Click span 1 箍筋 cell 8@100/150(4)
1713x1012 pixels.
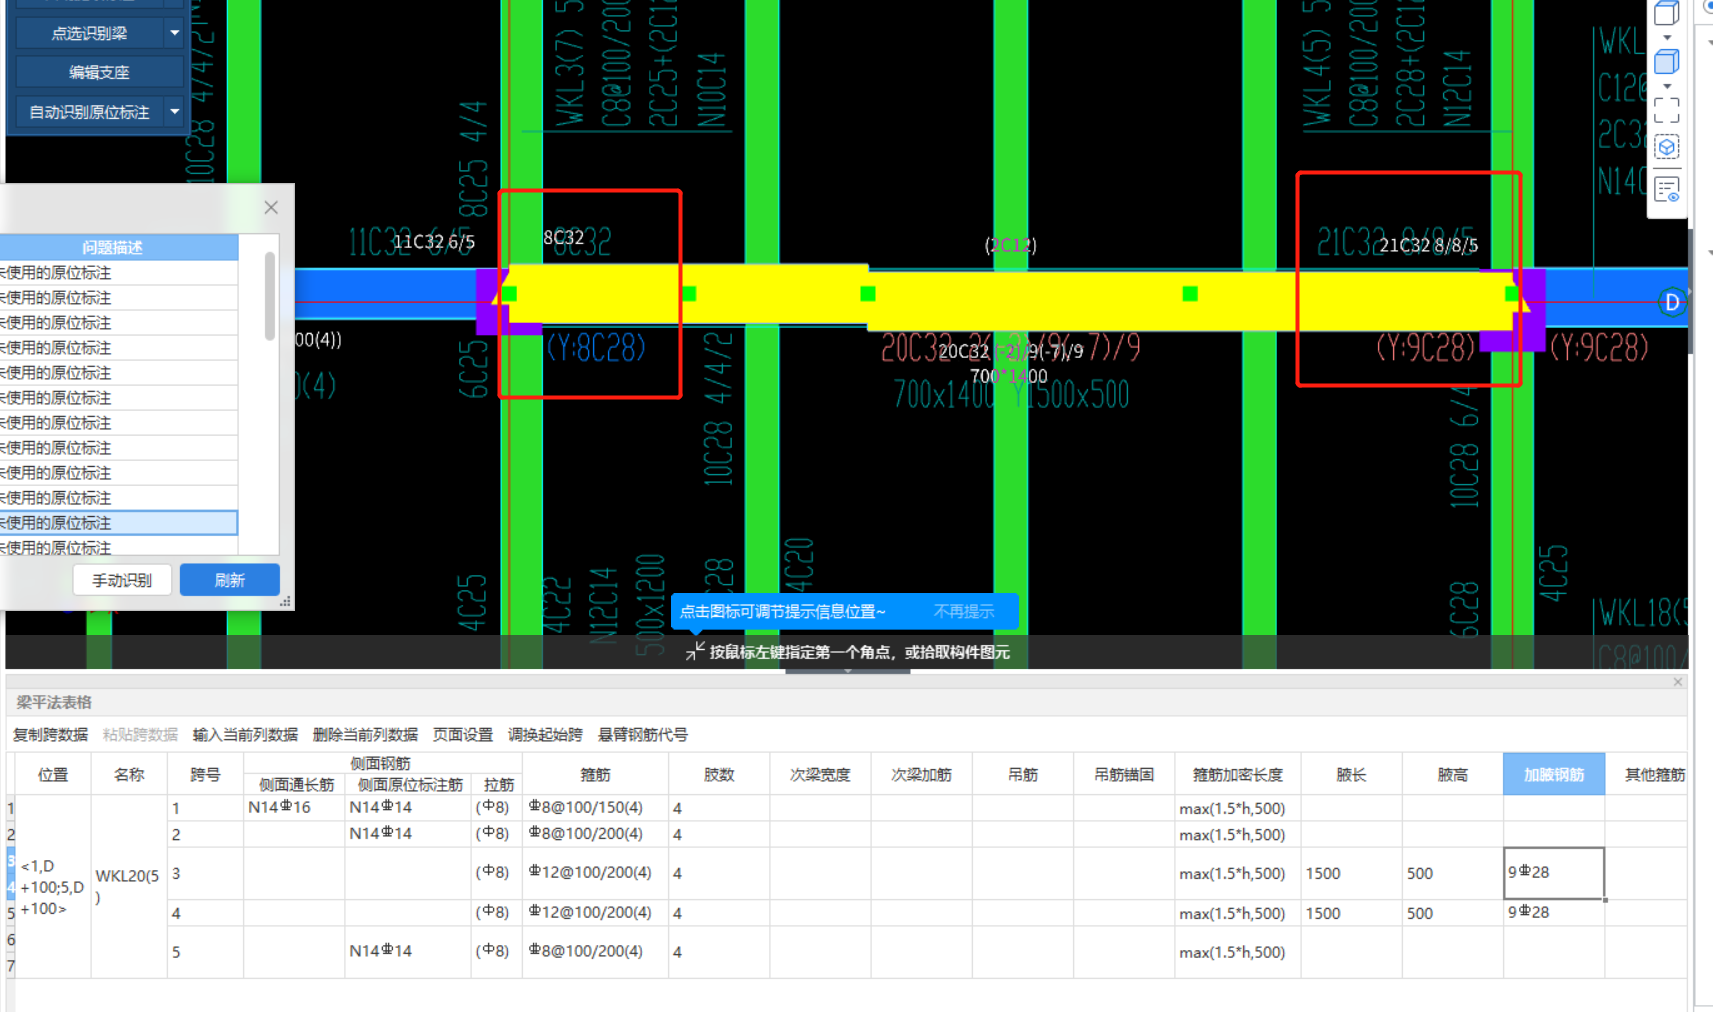tap(595, 808)
